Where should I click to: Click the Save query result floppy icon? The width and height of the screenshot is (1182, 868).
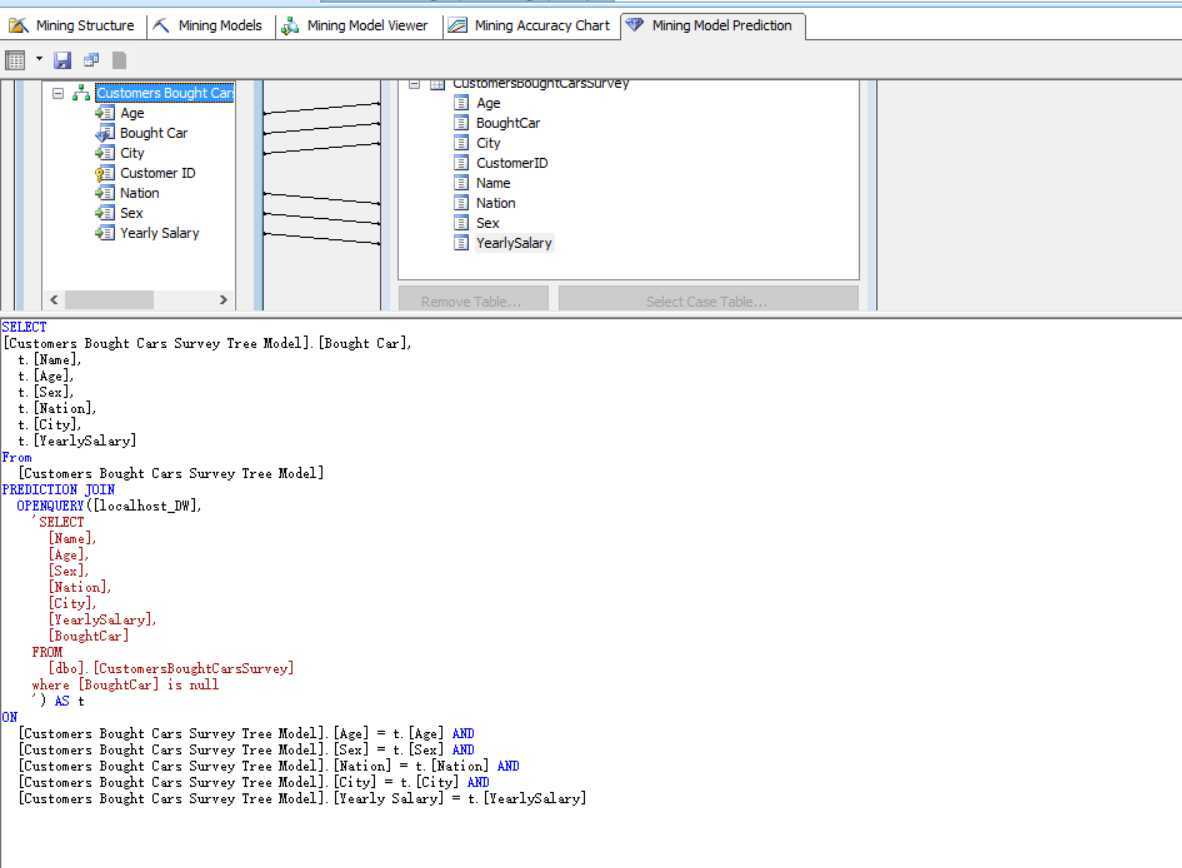[63, 60]
